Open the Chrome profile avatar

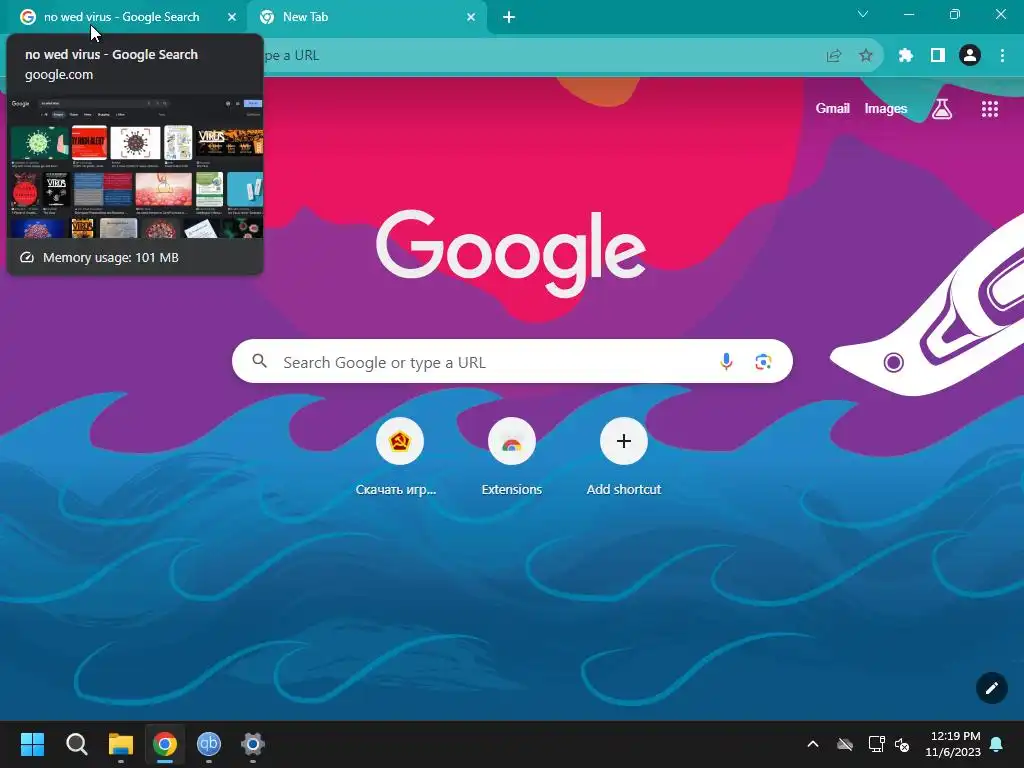970,56
